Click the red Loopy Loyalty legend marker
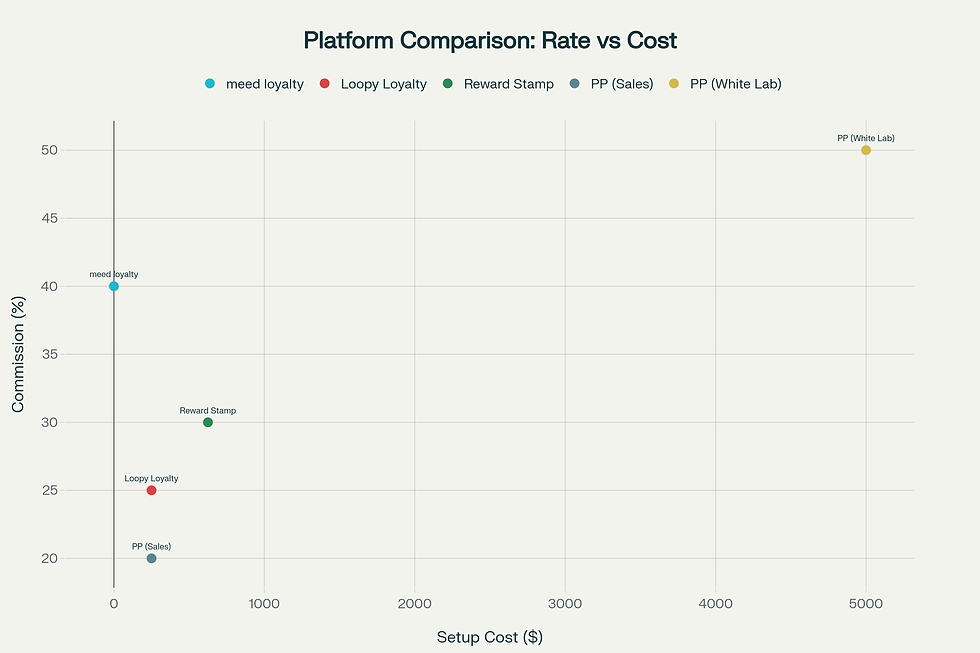The height and width of the screenshot is (653, 980). (x=324, y=83)
